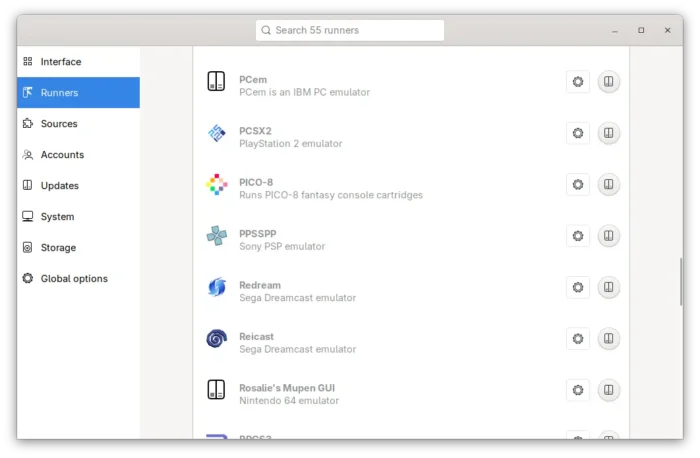The width and height of the screenshot is (700, 458).
Task: Select 'Runs PICO-8 fantasy console cartridges' text
Action: click(x=331, y=195)
